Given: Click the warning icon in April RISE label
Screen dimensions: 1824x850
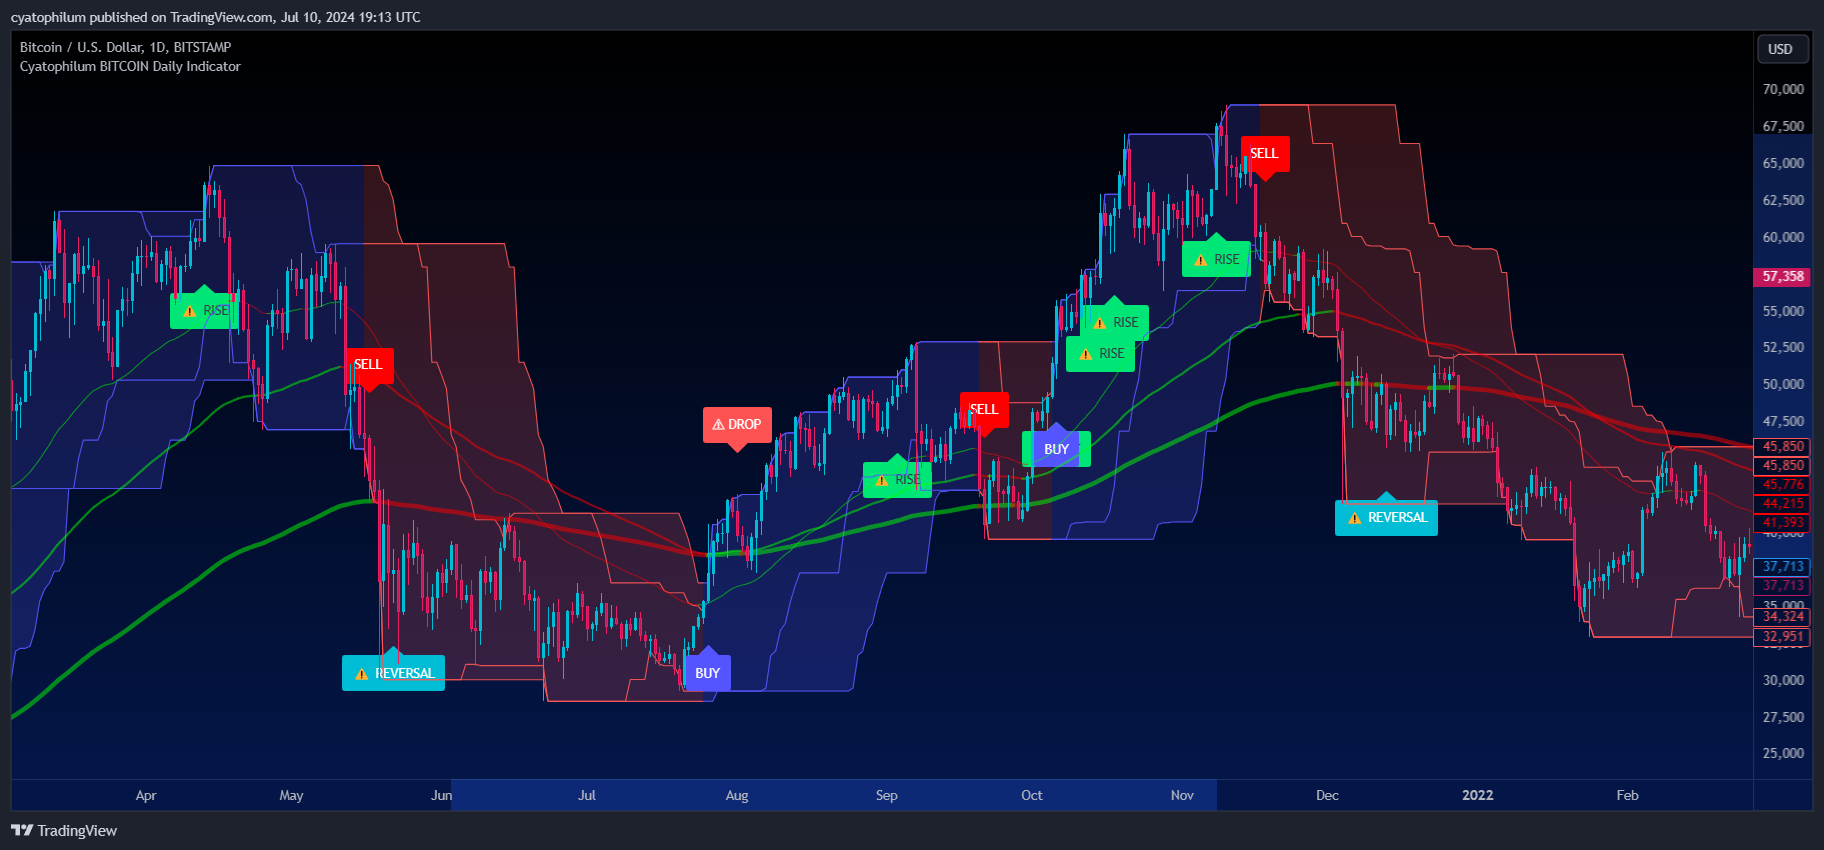Looking at the screenshot, I should pyautogui.click(x=190, y=311).
